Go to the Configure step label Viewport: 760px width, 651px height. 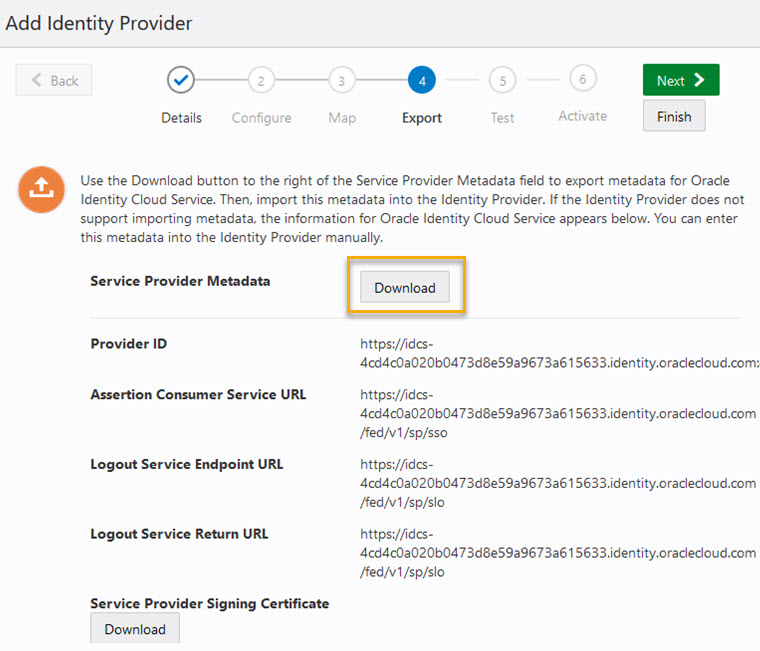261,118
